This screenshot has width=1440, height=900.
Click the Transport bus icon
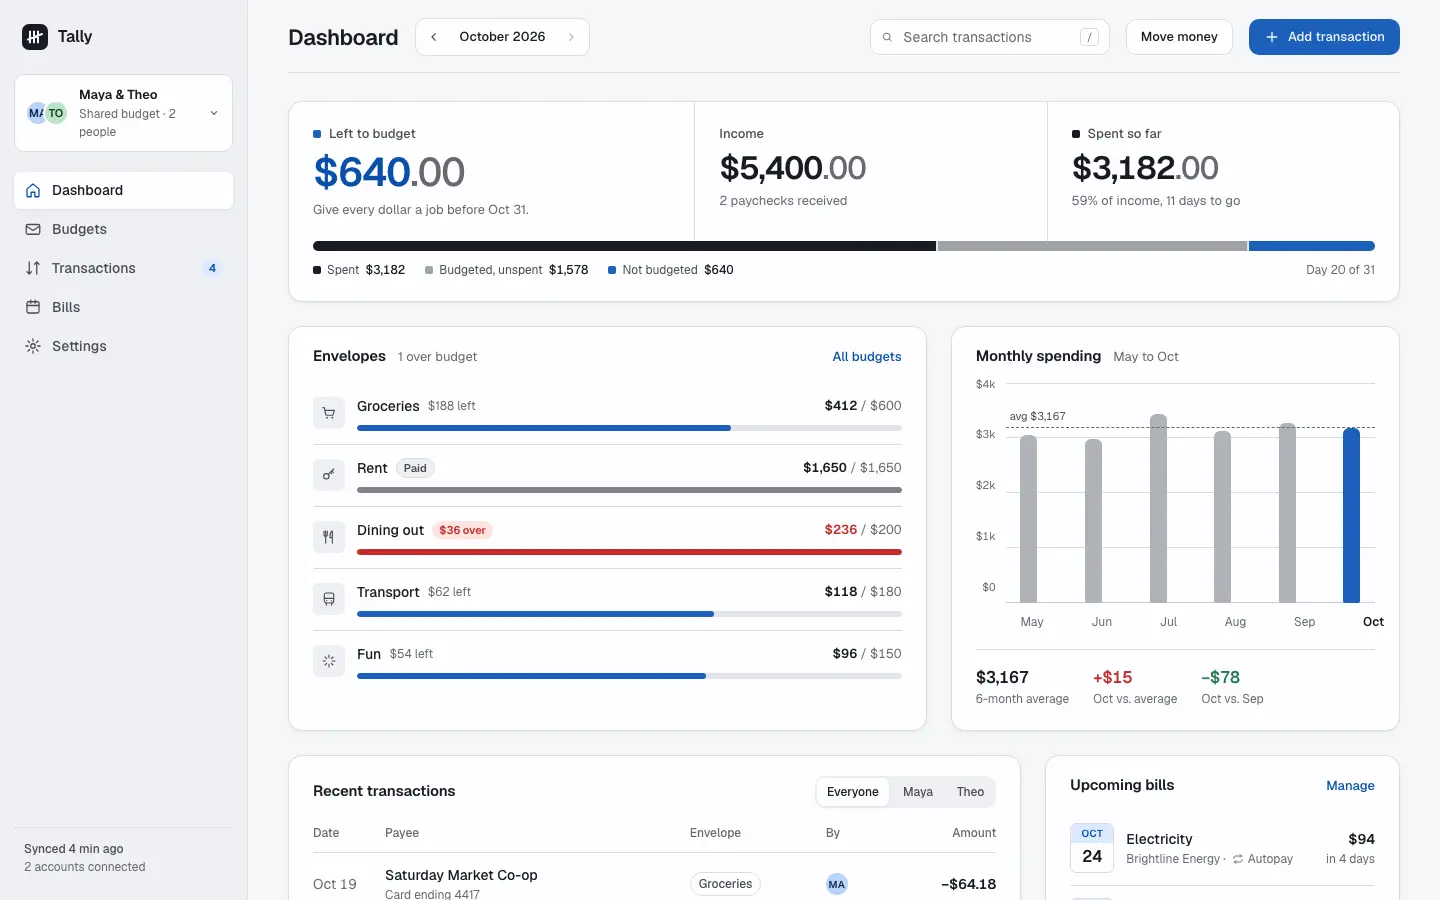click(329, 599)
